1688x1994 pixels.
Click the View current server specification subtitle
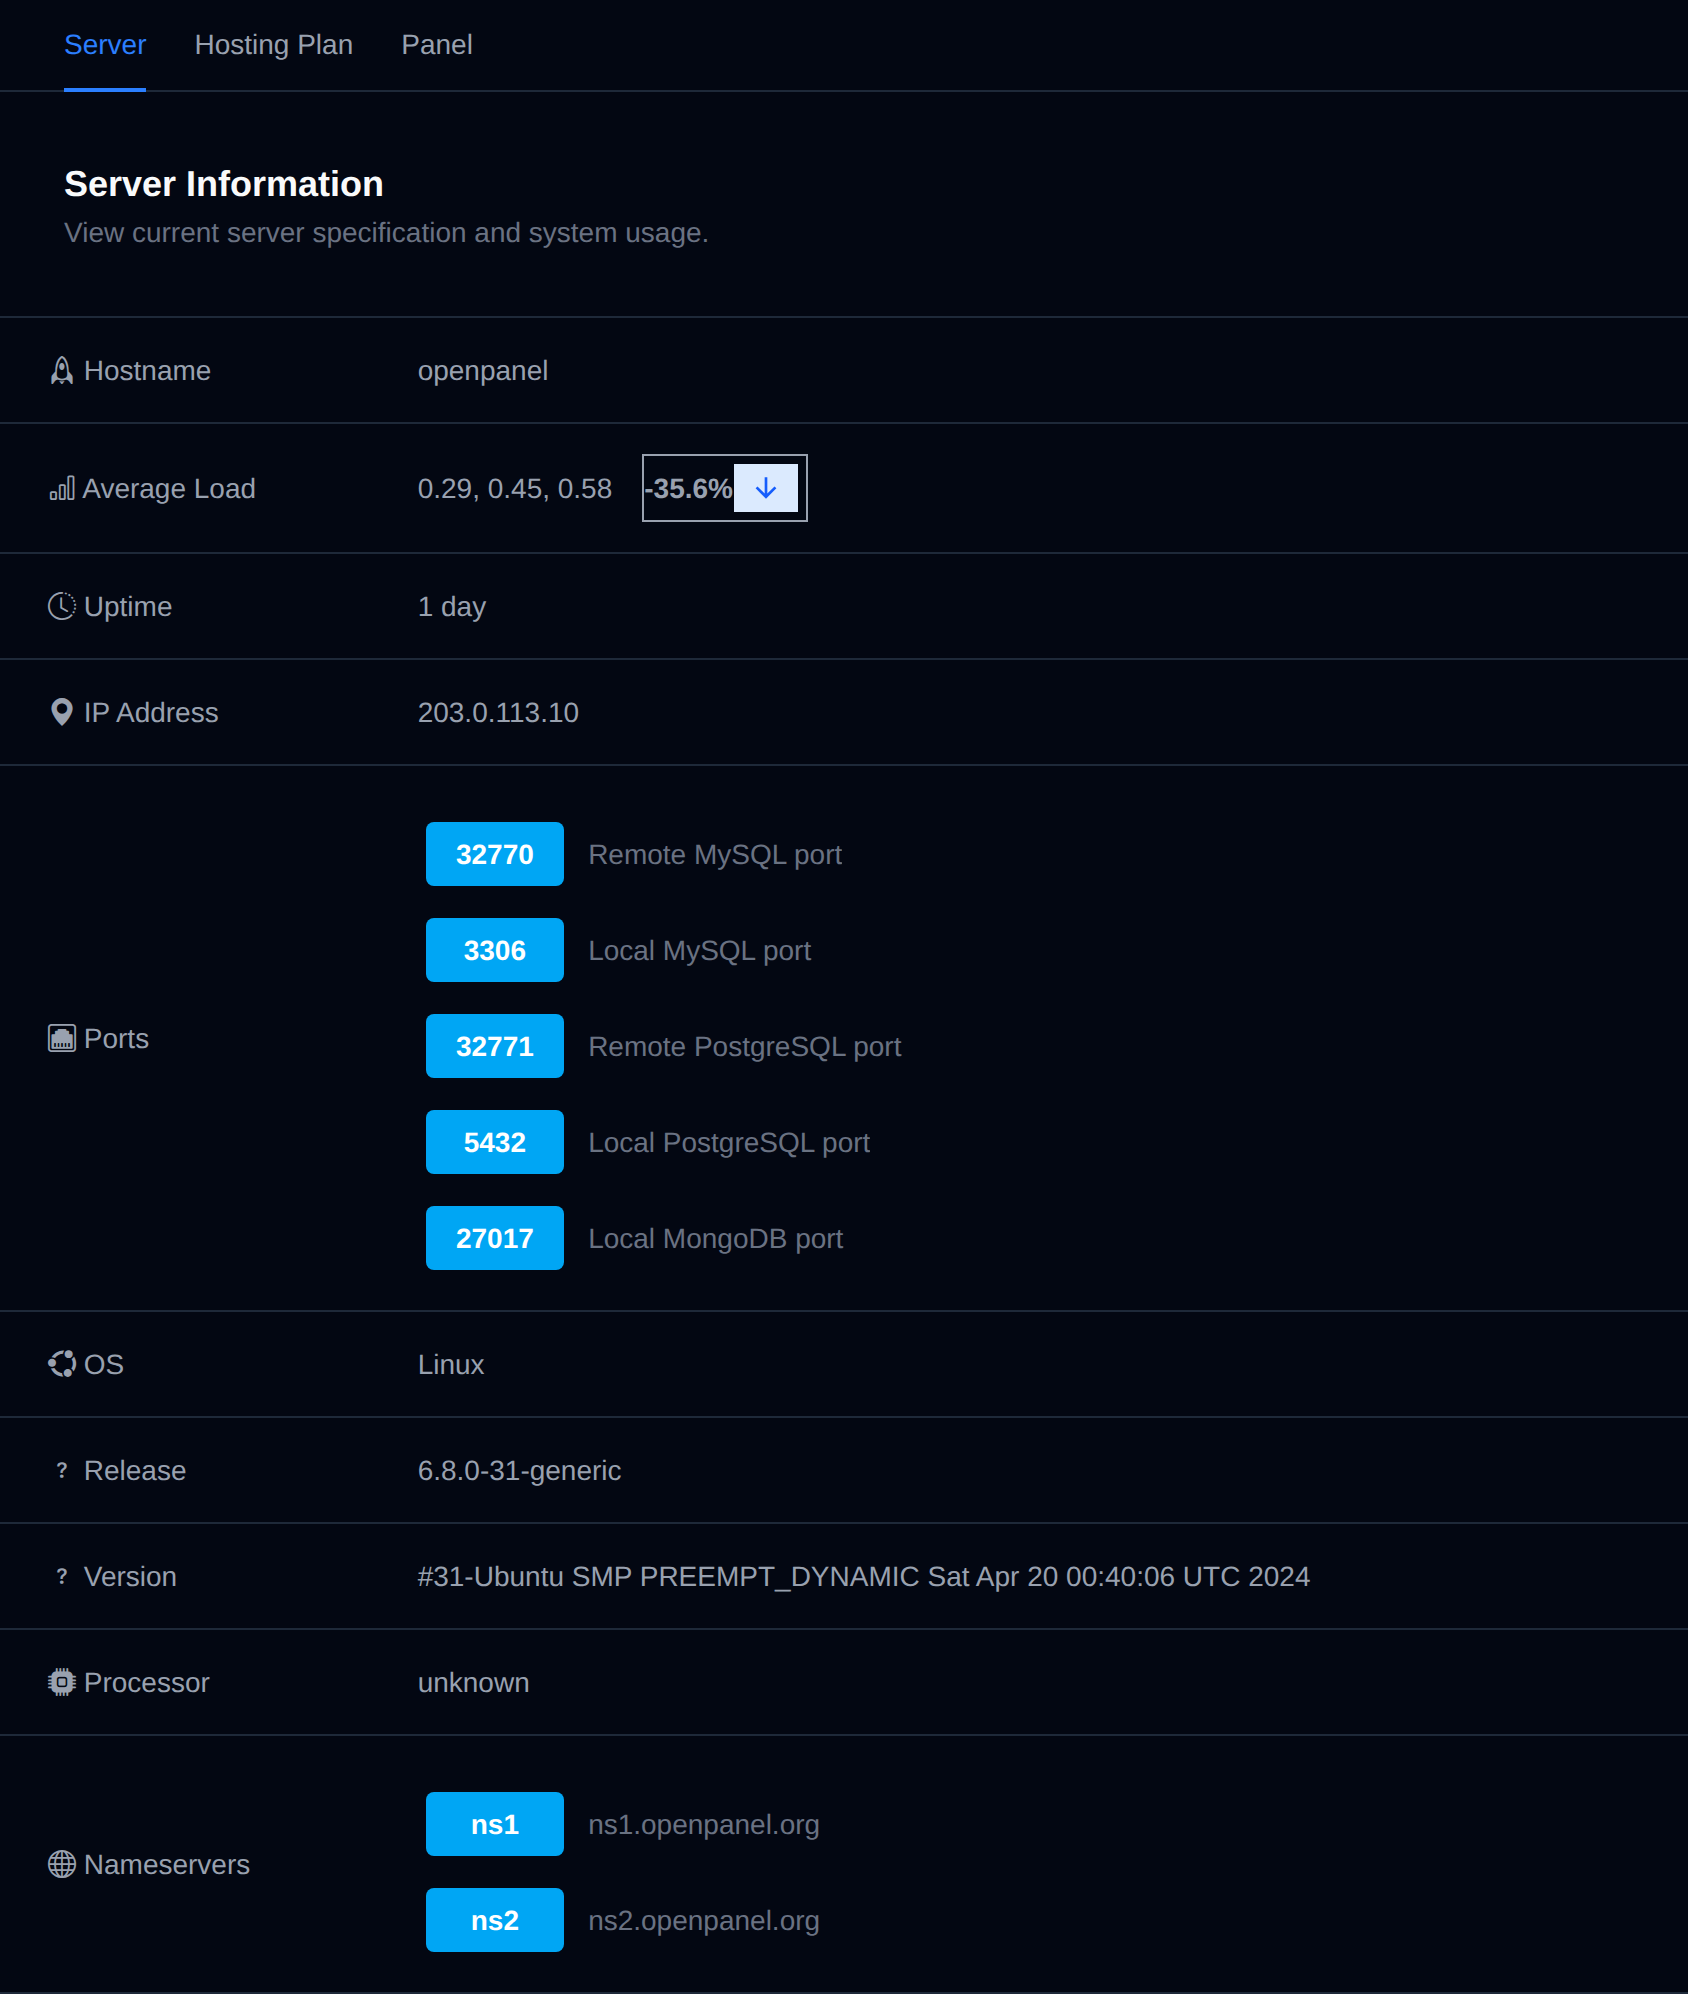click(386, 233)
